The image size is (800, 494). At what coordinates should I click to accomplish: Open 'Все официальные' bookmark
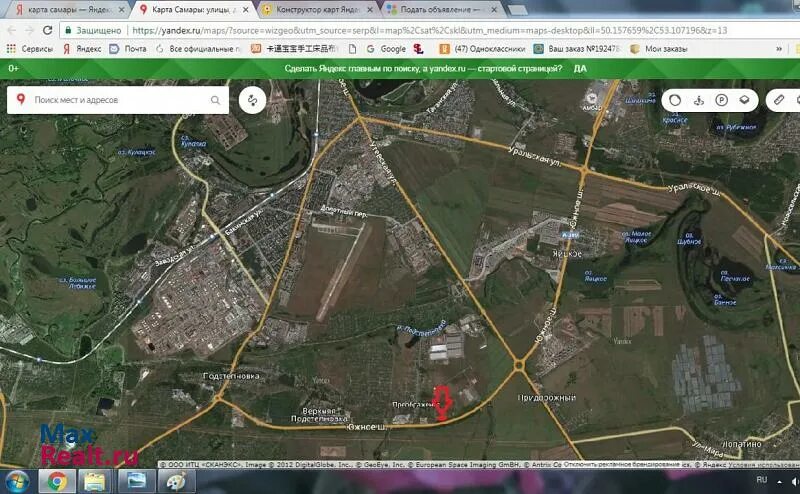tap(198, 48)
